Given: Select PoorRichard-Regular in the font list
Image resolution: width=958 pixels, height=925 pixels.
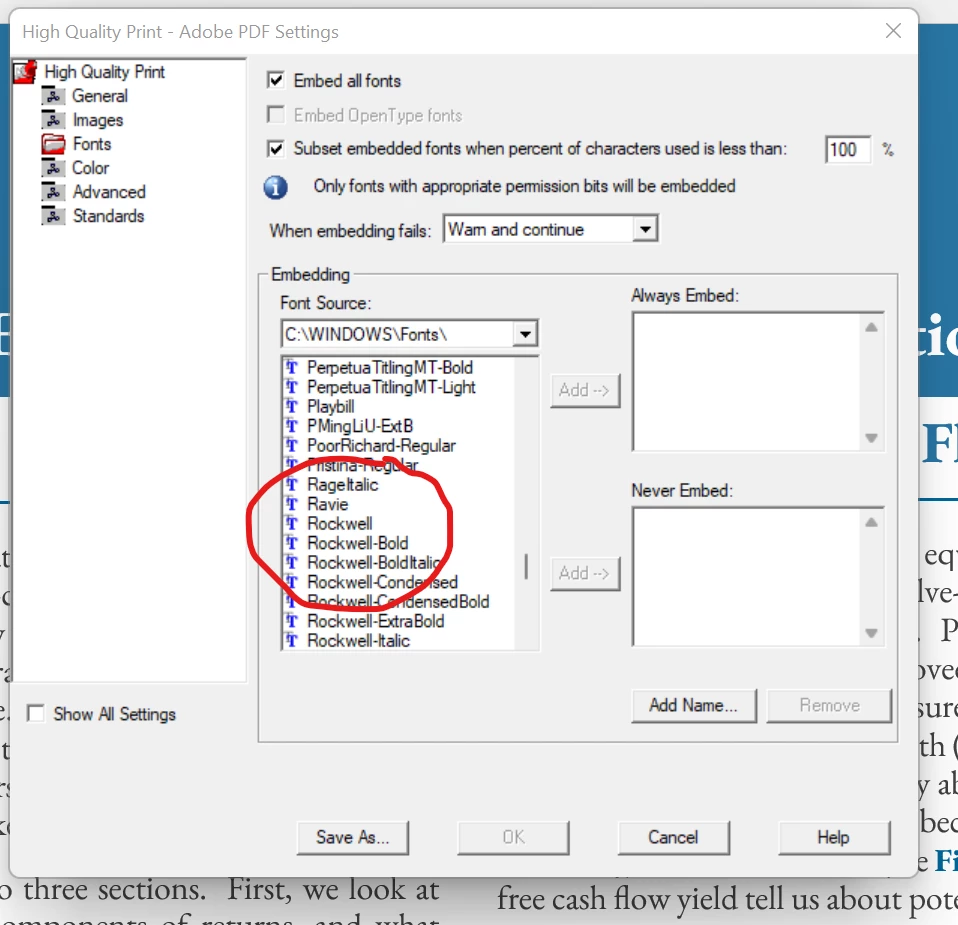Looking at the screenshot, I should (381, 445).
